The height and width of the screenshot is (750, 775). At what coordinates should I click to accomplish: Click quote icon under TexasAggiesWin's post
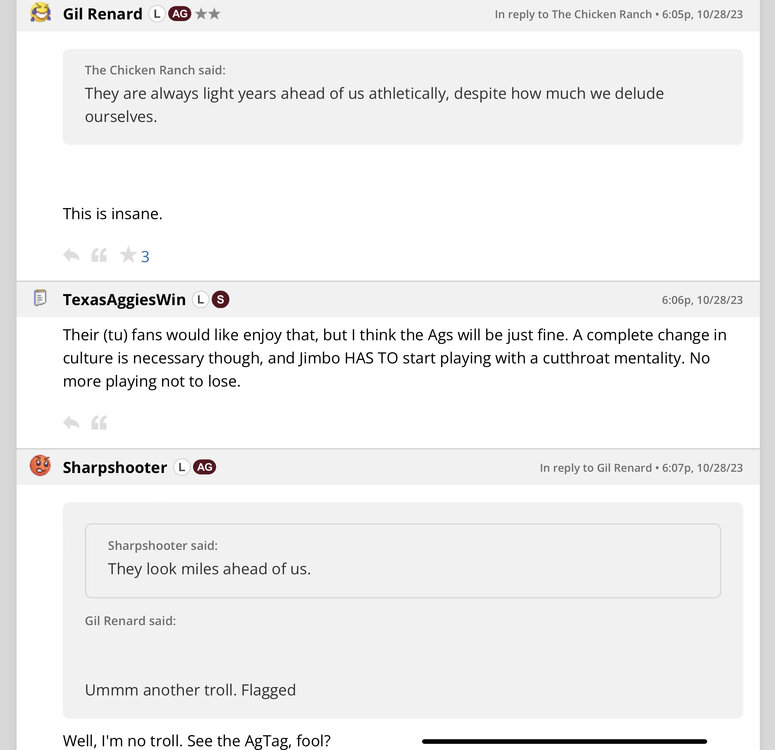coord(99,423)
